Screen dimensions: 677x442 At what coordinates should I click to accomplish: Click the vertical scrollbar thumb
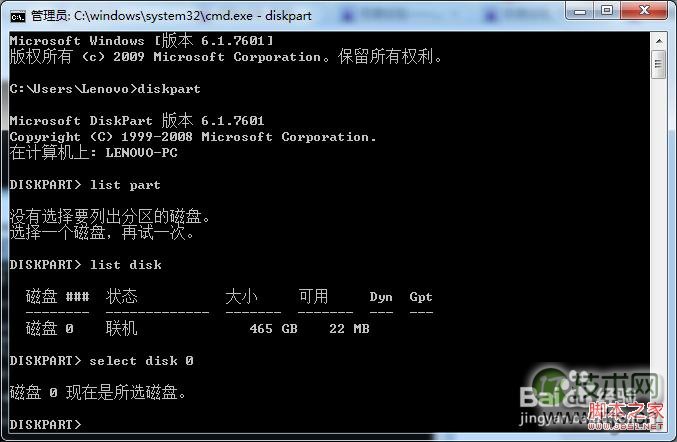click(x=658, y=64)
